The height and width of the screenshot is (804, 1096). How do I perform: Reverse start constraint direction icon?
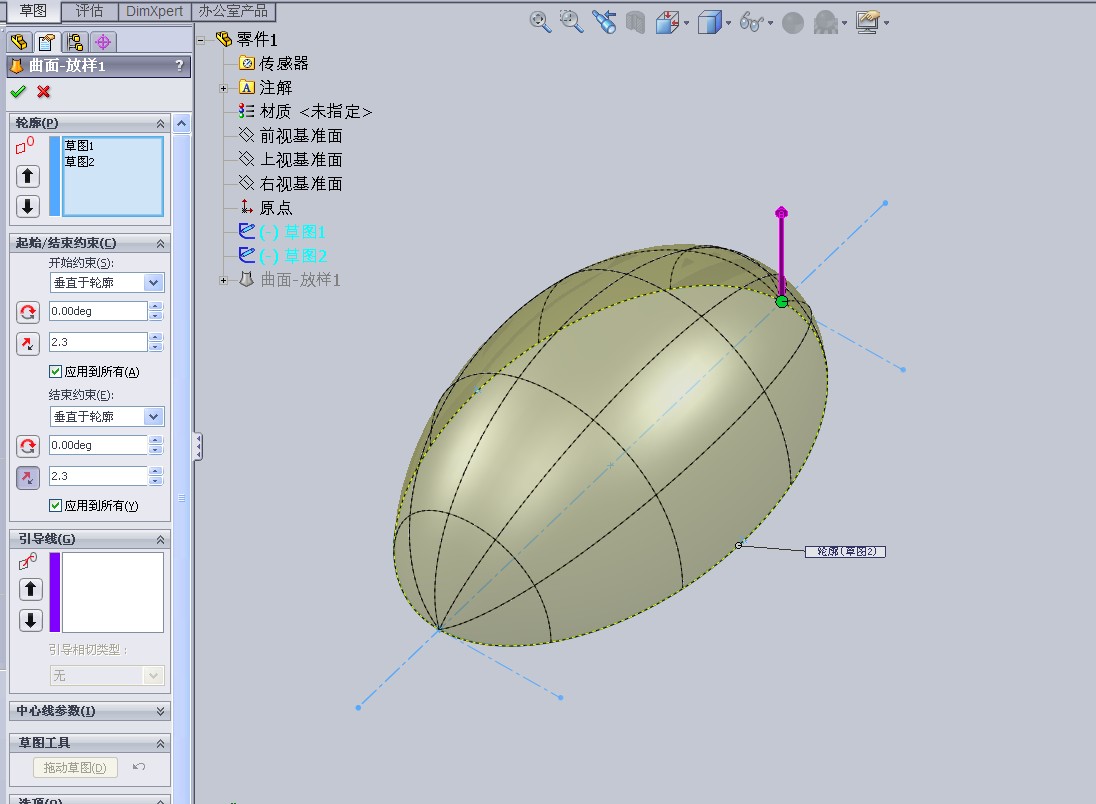28,312
